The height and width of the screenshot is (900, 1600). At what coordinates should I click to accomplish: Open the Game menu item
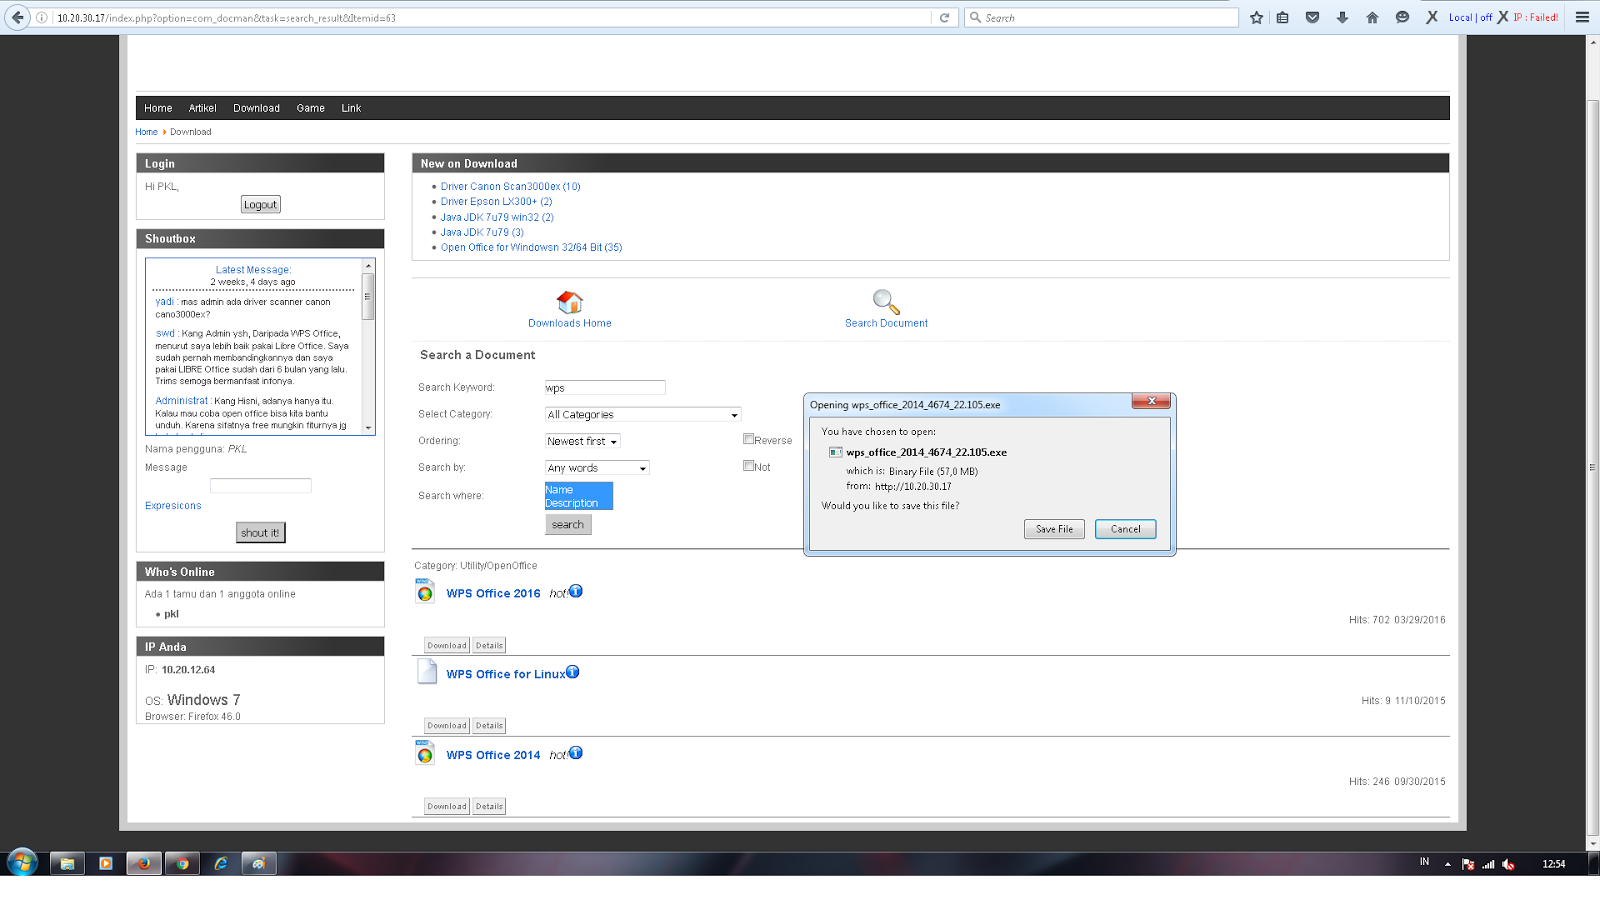[x=311, y=108]
